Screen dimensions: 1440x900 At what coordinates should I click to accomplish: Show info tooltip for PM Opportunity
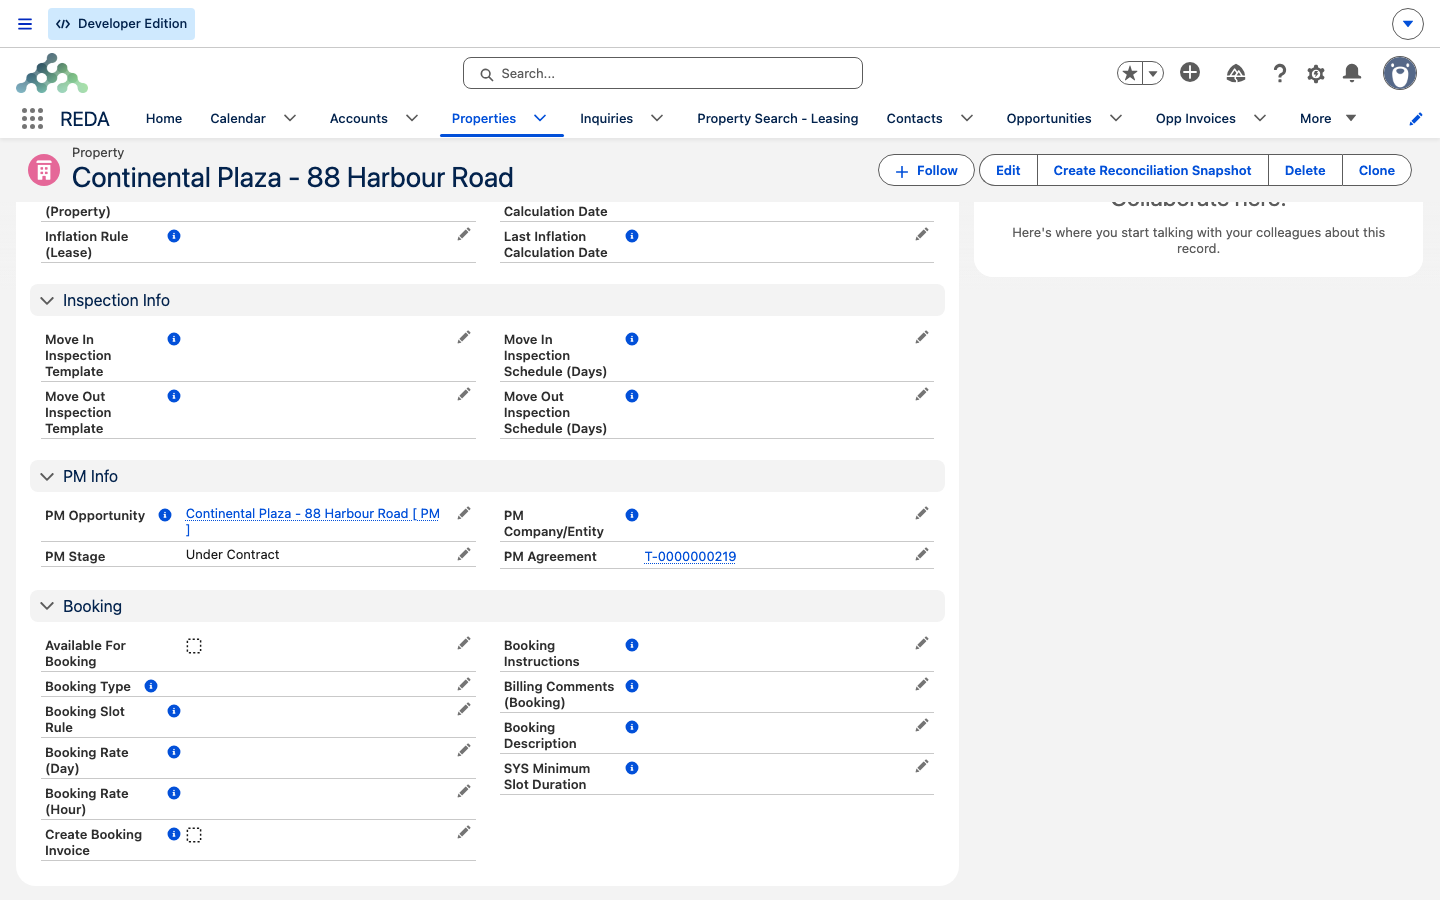tap(165, 515)
